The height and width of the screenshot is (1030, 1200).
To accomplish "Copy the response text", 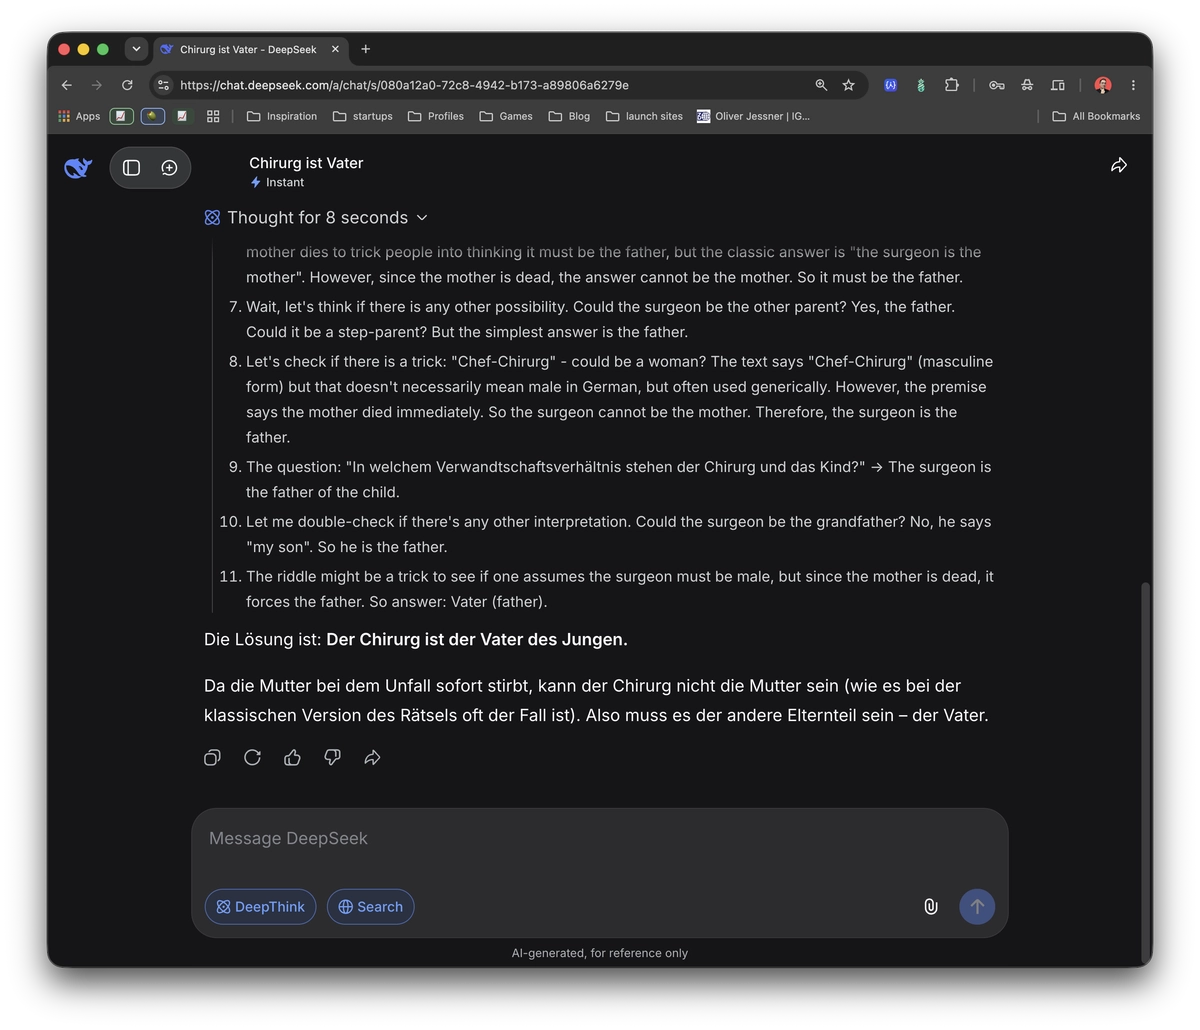I will pyautogui.click(x=212, y=758).
